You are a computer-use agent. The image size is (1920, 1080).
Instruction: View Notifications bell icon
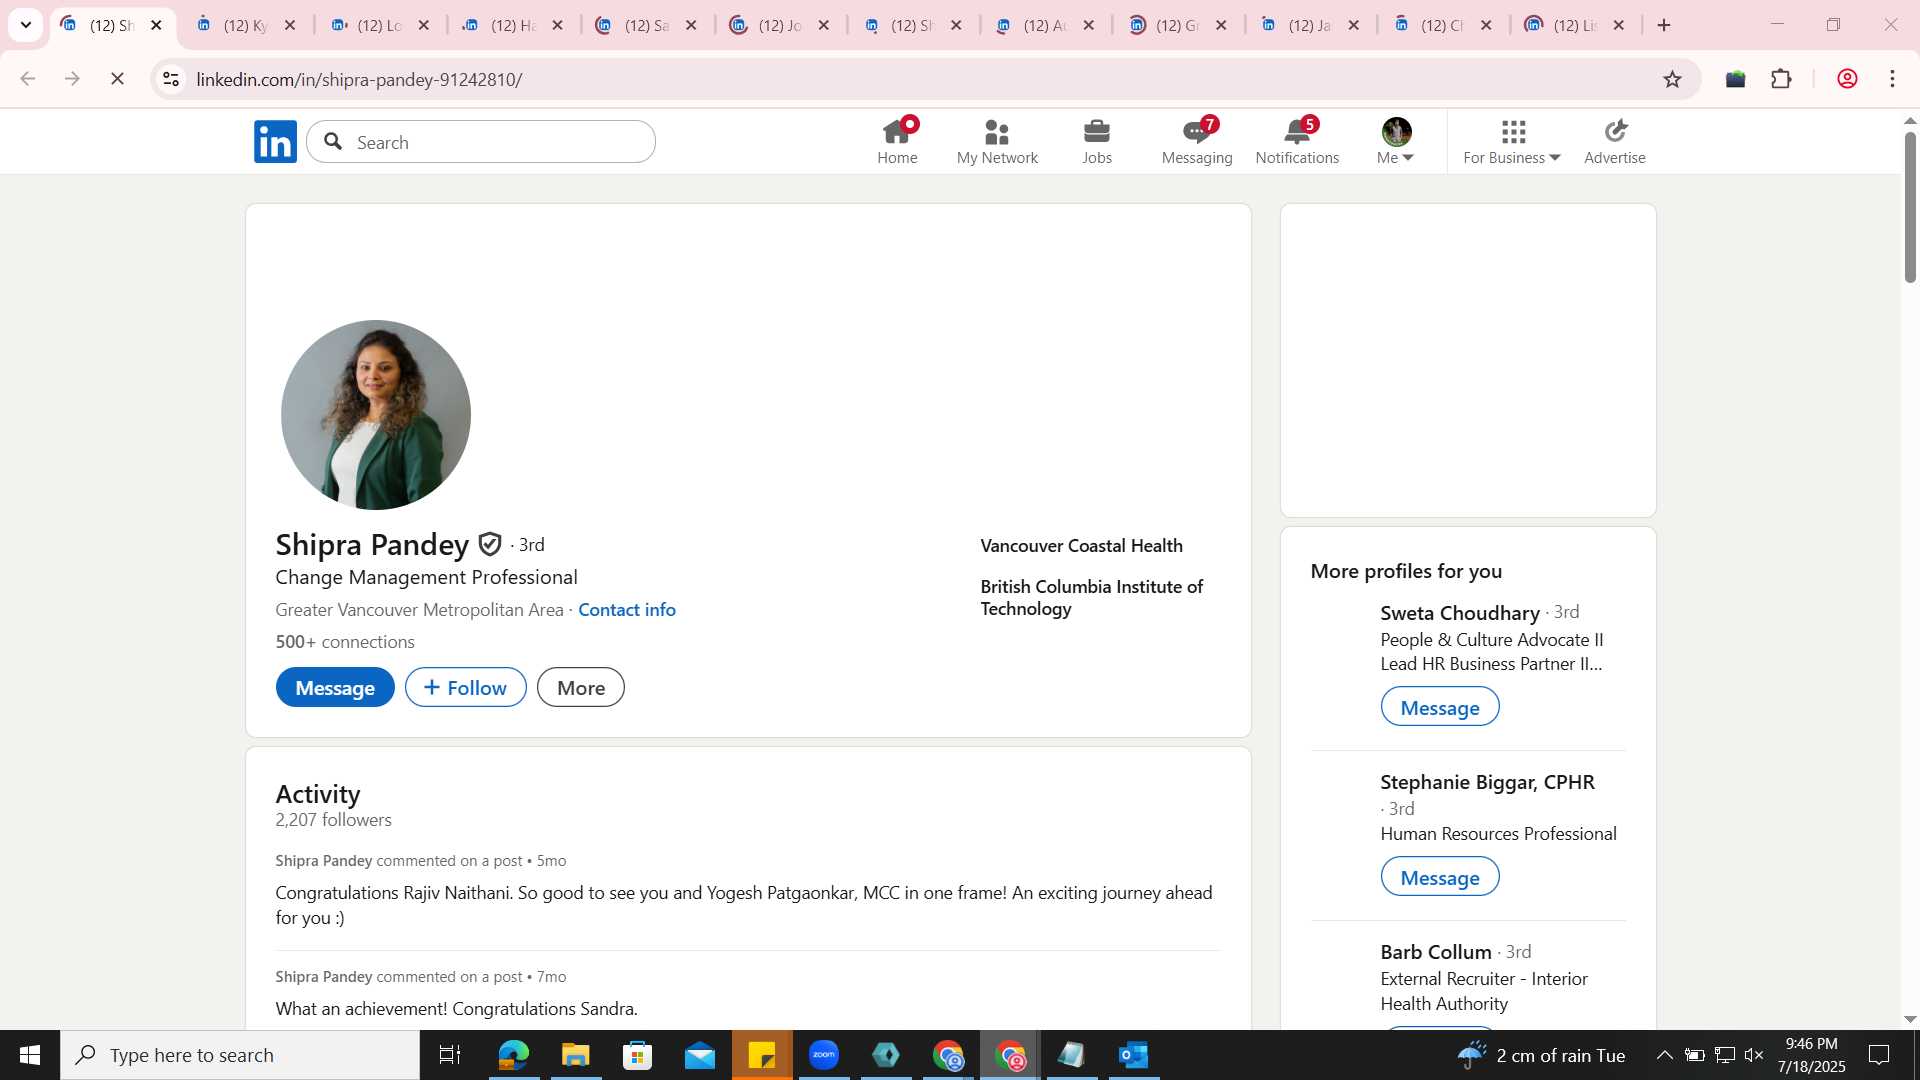click(x=1297, y=141)
